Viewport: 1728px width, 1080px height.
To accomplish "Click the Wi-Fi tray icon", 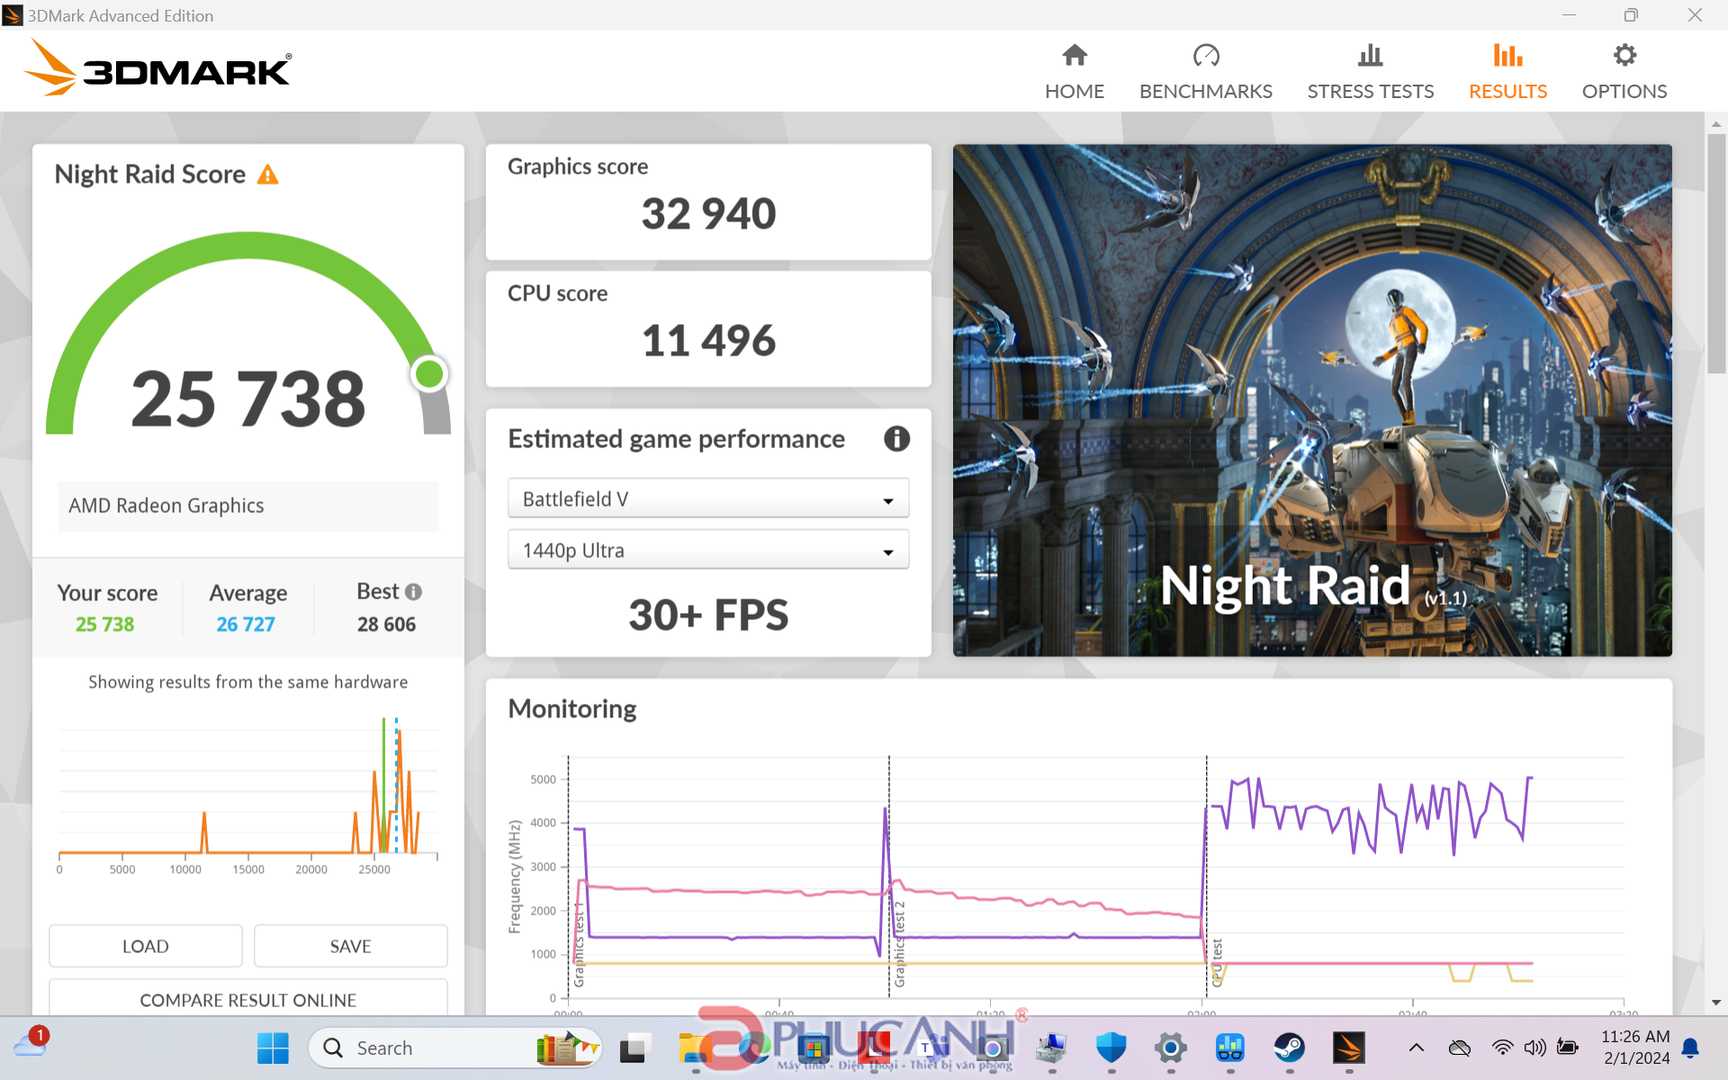I will point(1502,1048).
